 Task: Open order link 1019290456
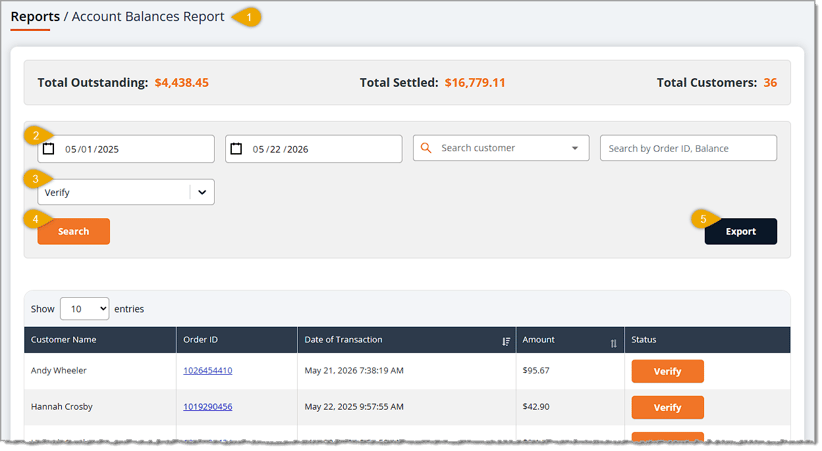[x=208, y=406]
